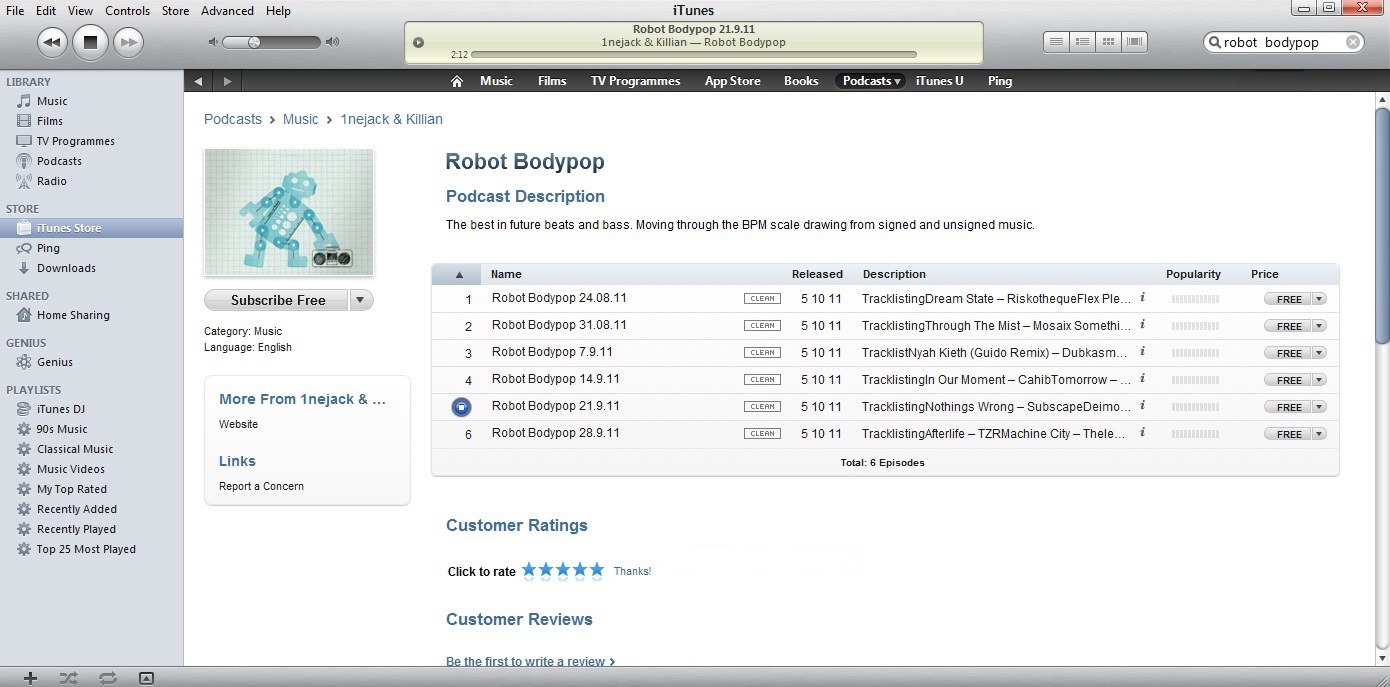The image size is (1390, 687).
Task: Toggle shuffle playback in the bottom bar
Action: (68, 677)
